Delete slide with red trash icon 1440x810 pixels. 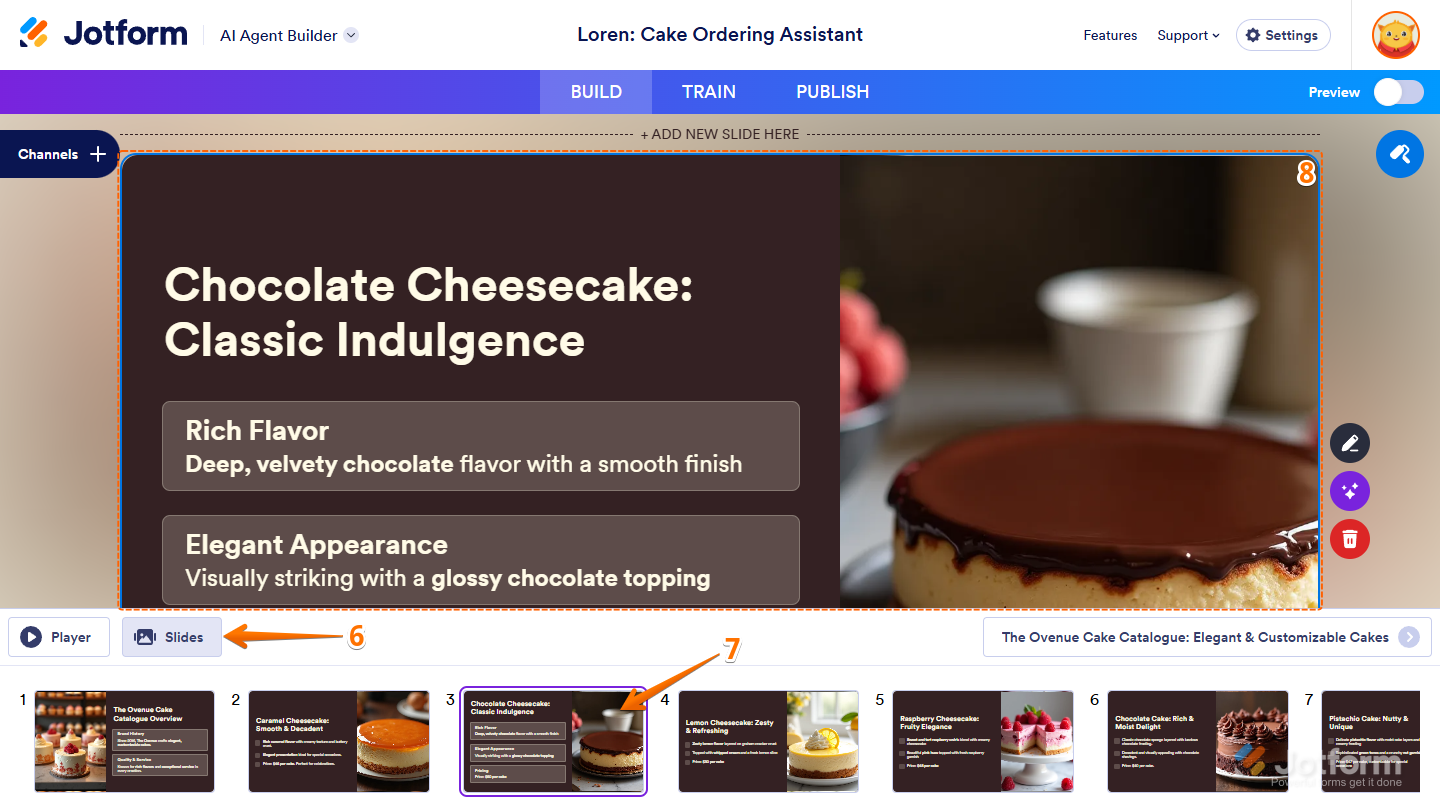click(x=1350, y=539)
